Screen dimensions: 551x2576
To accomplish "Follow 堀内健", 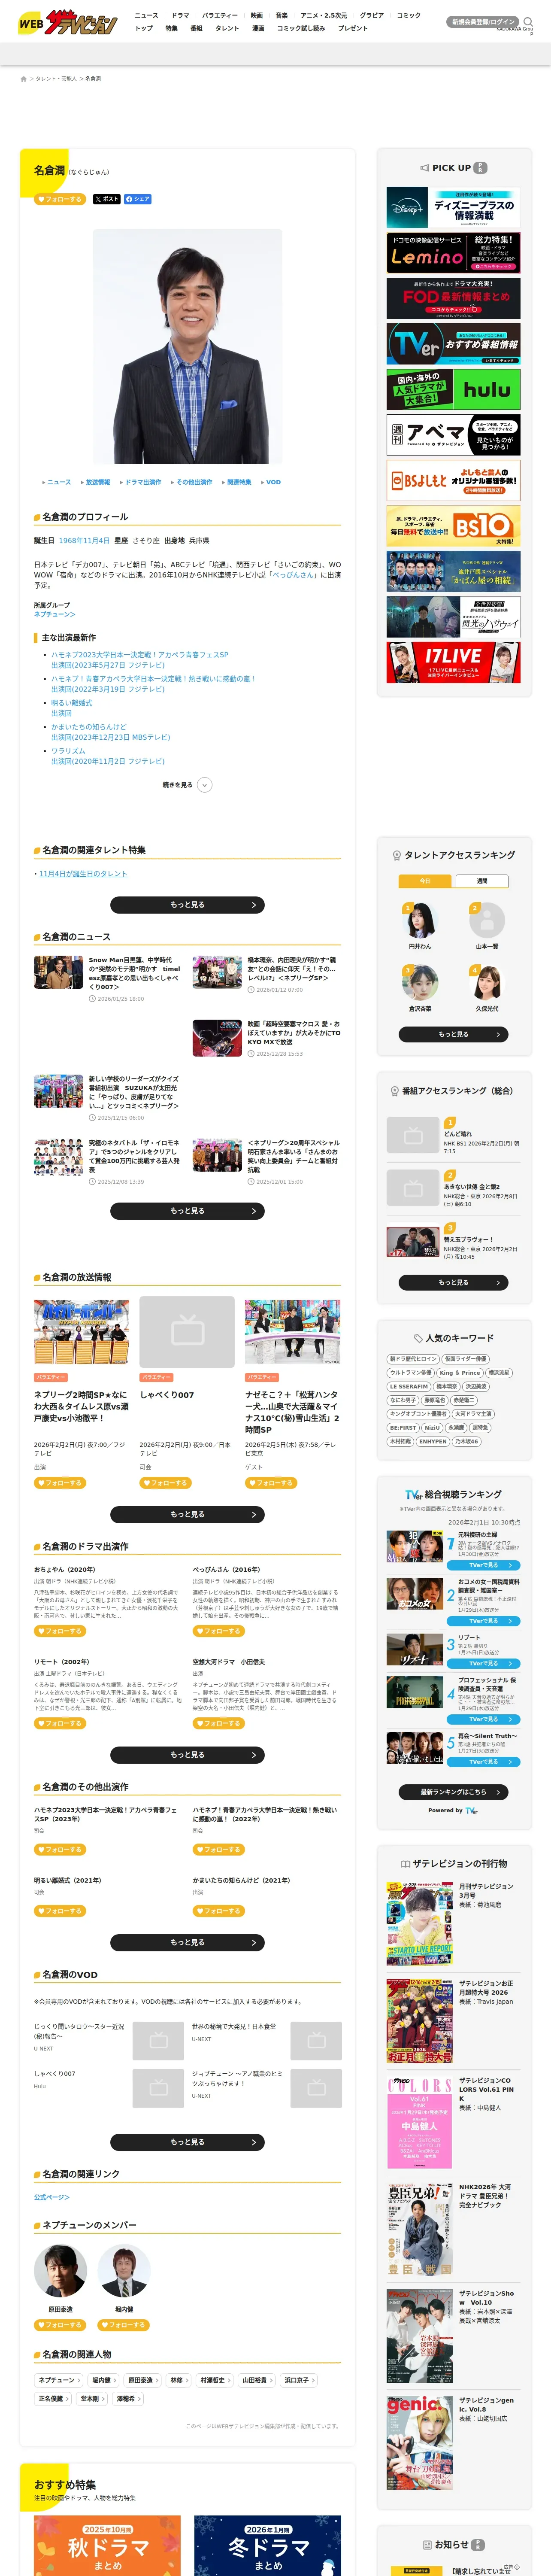I will tap(124, 2325).
